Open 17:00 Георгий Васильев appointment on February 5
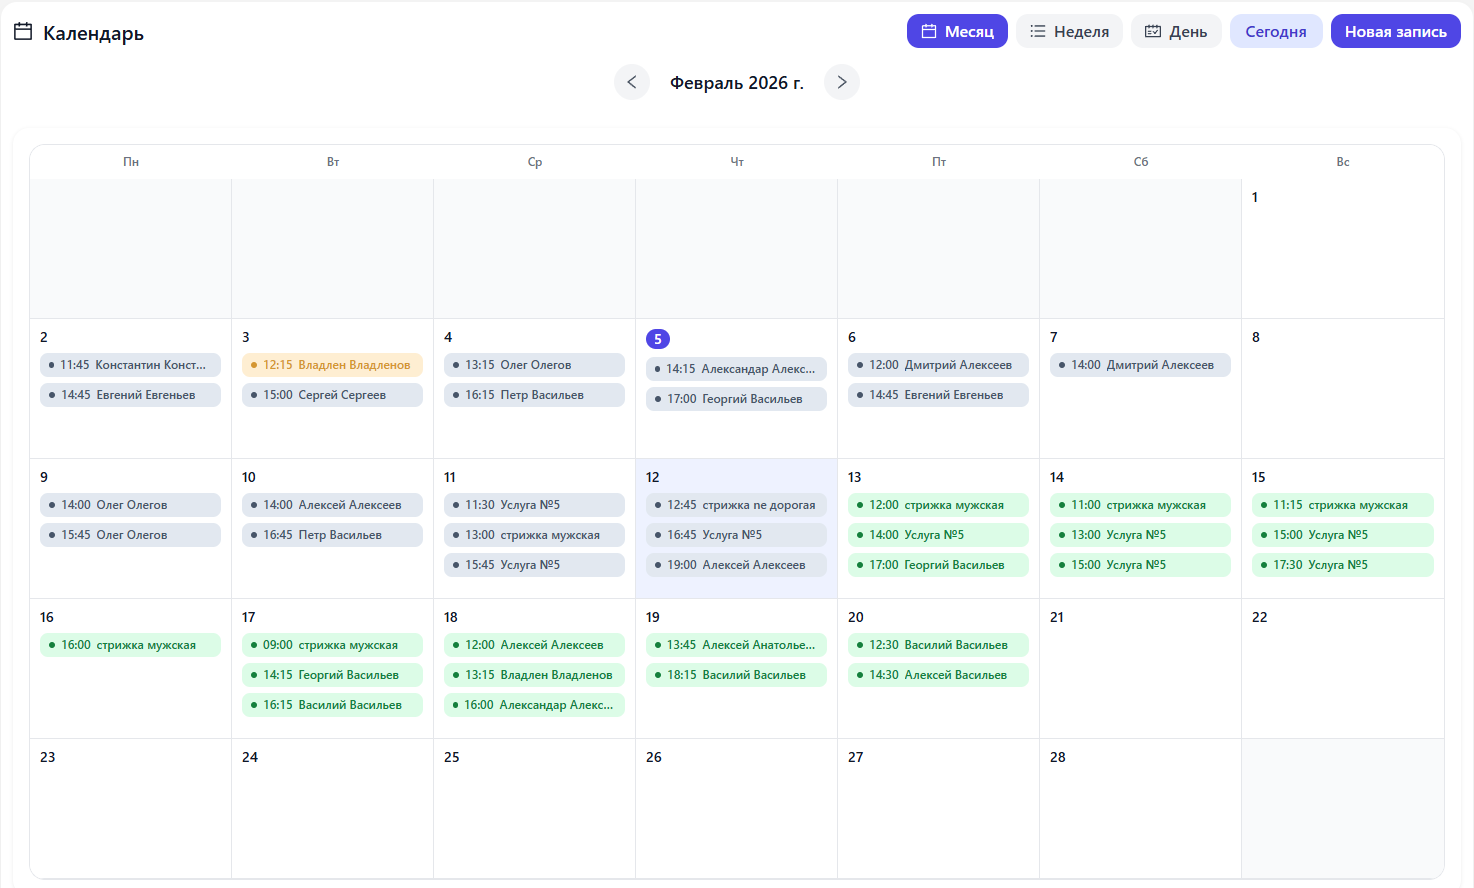 pyautogui.click(x=736, y=399)
